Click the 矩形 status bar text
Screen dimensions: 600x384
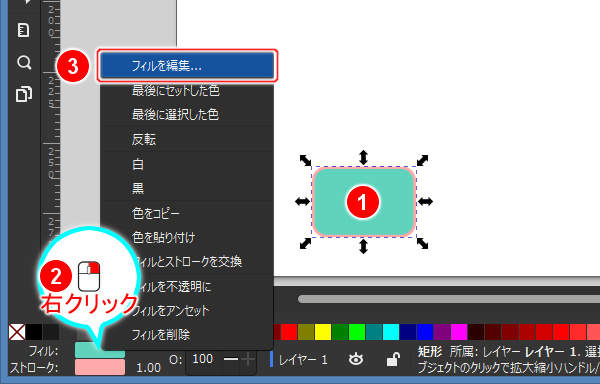pyautogui.click(x=430, y=352)
